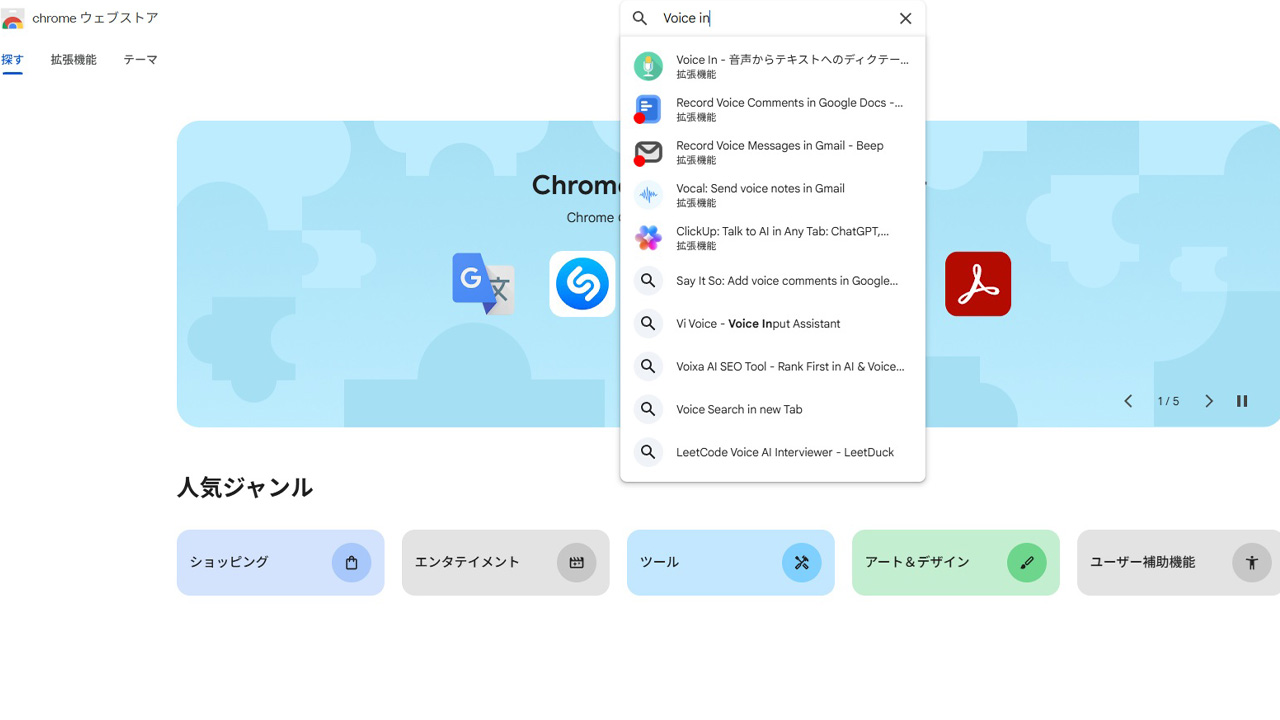This screenshot has height=720, width=1280.
Task: Clear the search field with the X button
Action: [905, 18]
